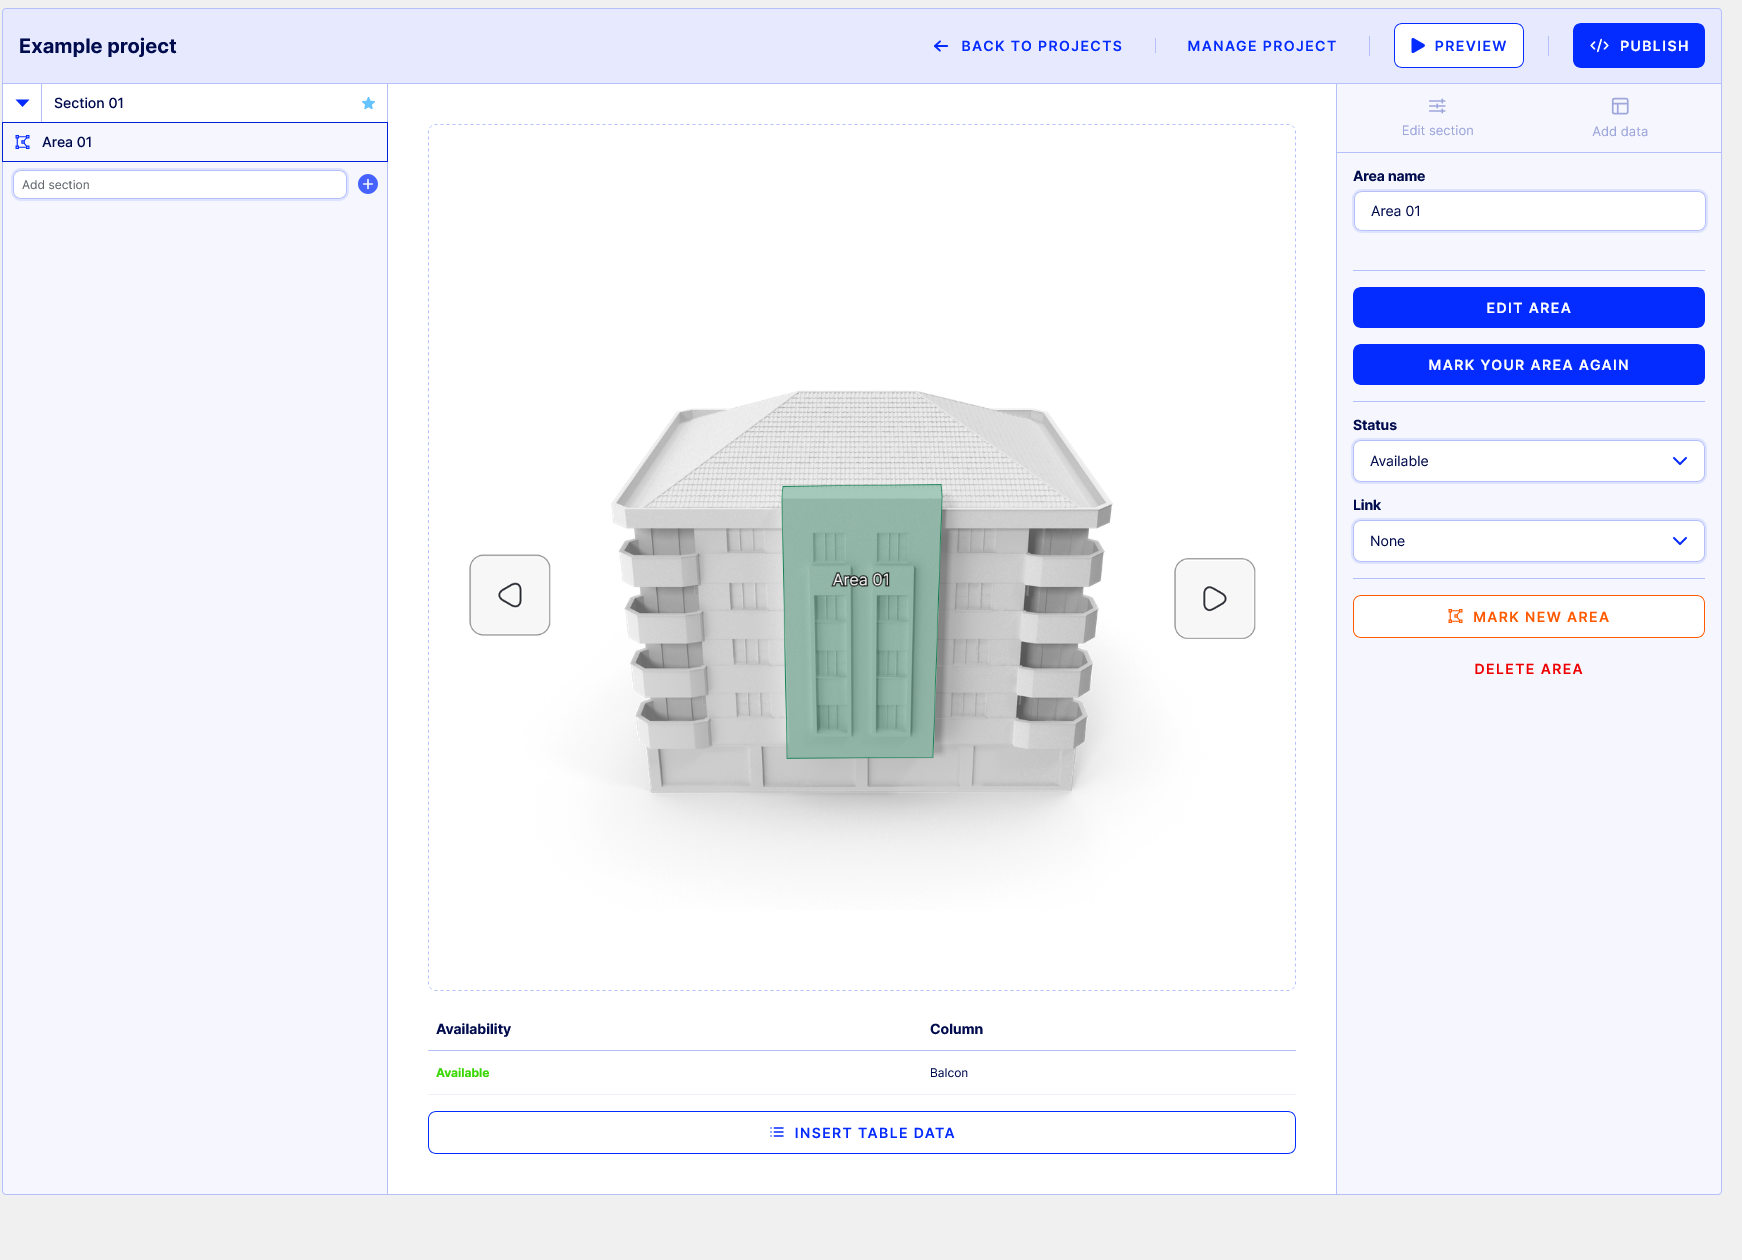Click the plus icon to add a section
The height and width of the screenshot is (1260, 1742).
368,184
